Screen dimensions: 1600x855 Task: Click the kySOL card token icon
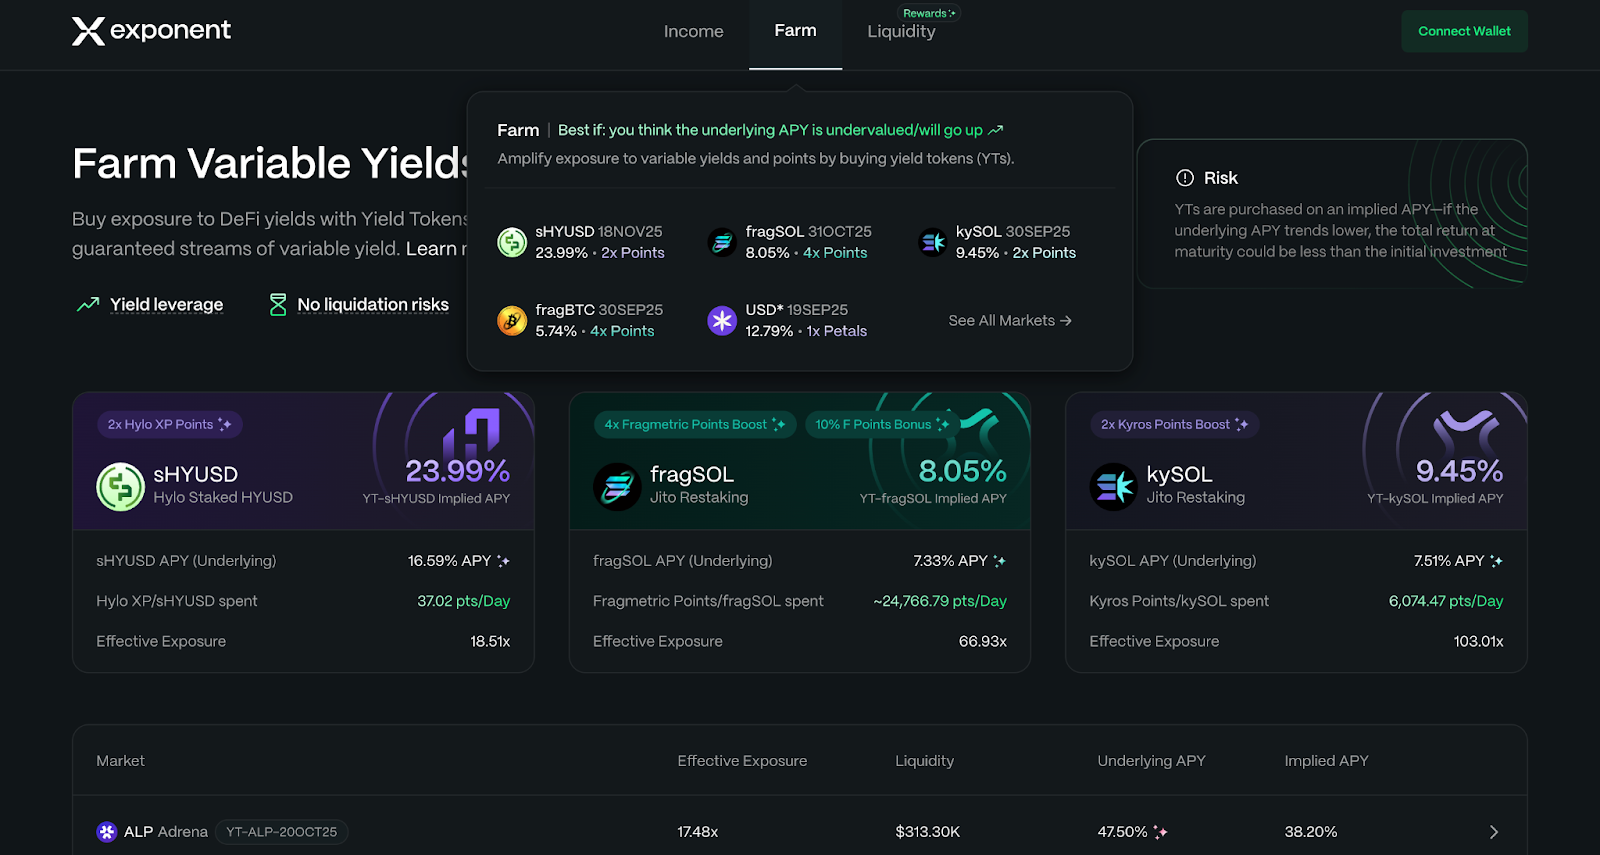pyautogui.click(x=1113, y=487)
